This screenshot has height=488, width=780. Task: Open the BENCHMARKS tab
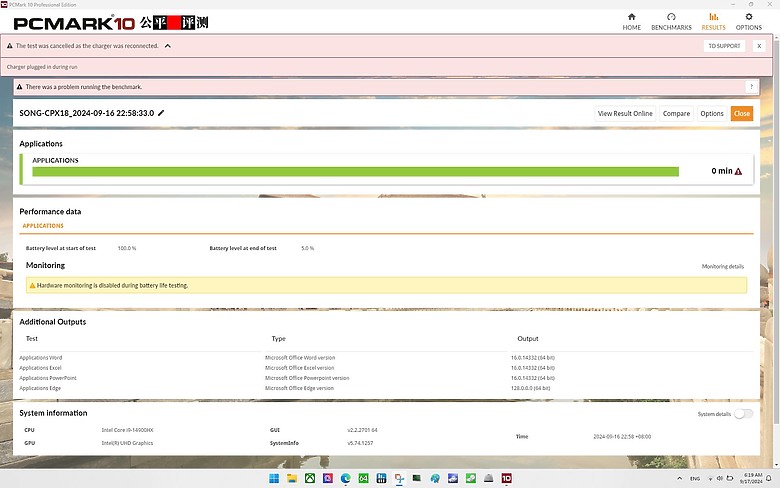tap(671, 22)
